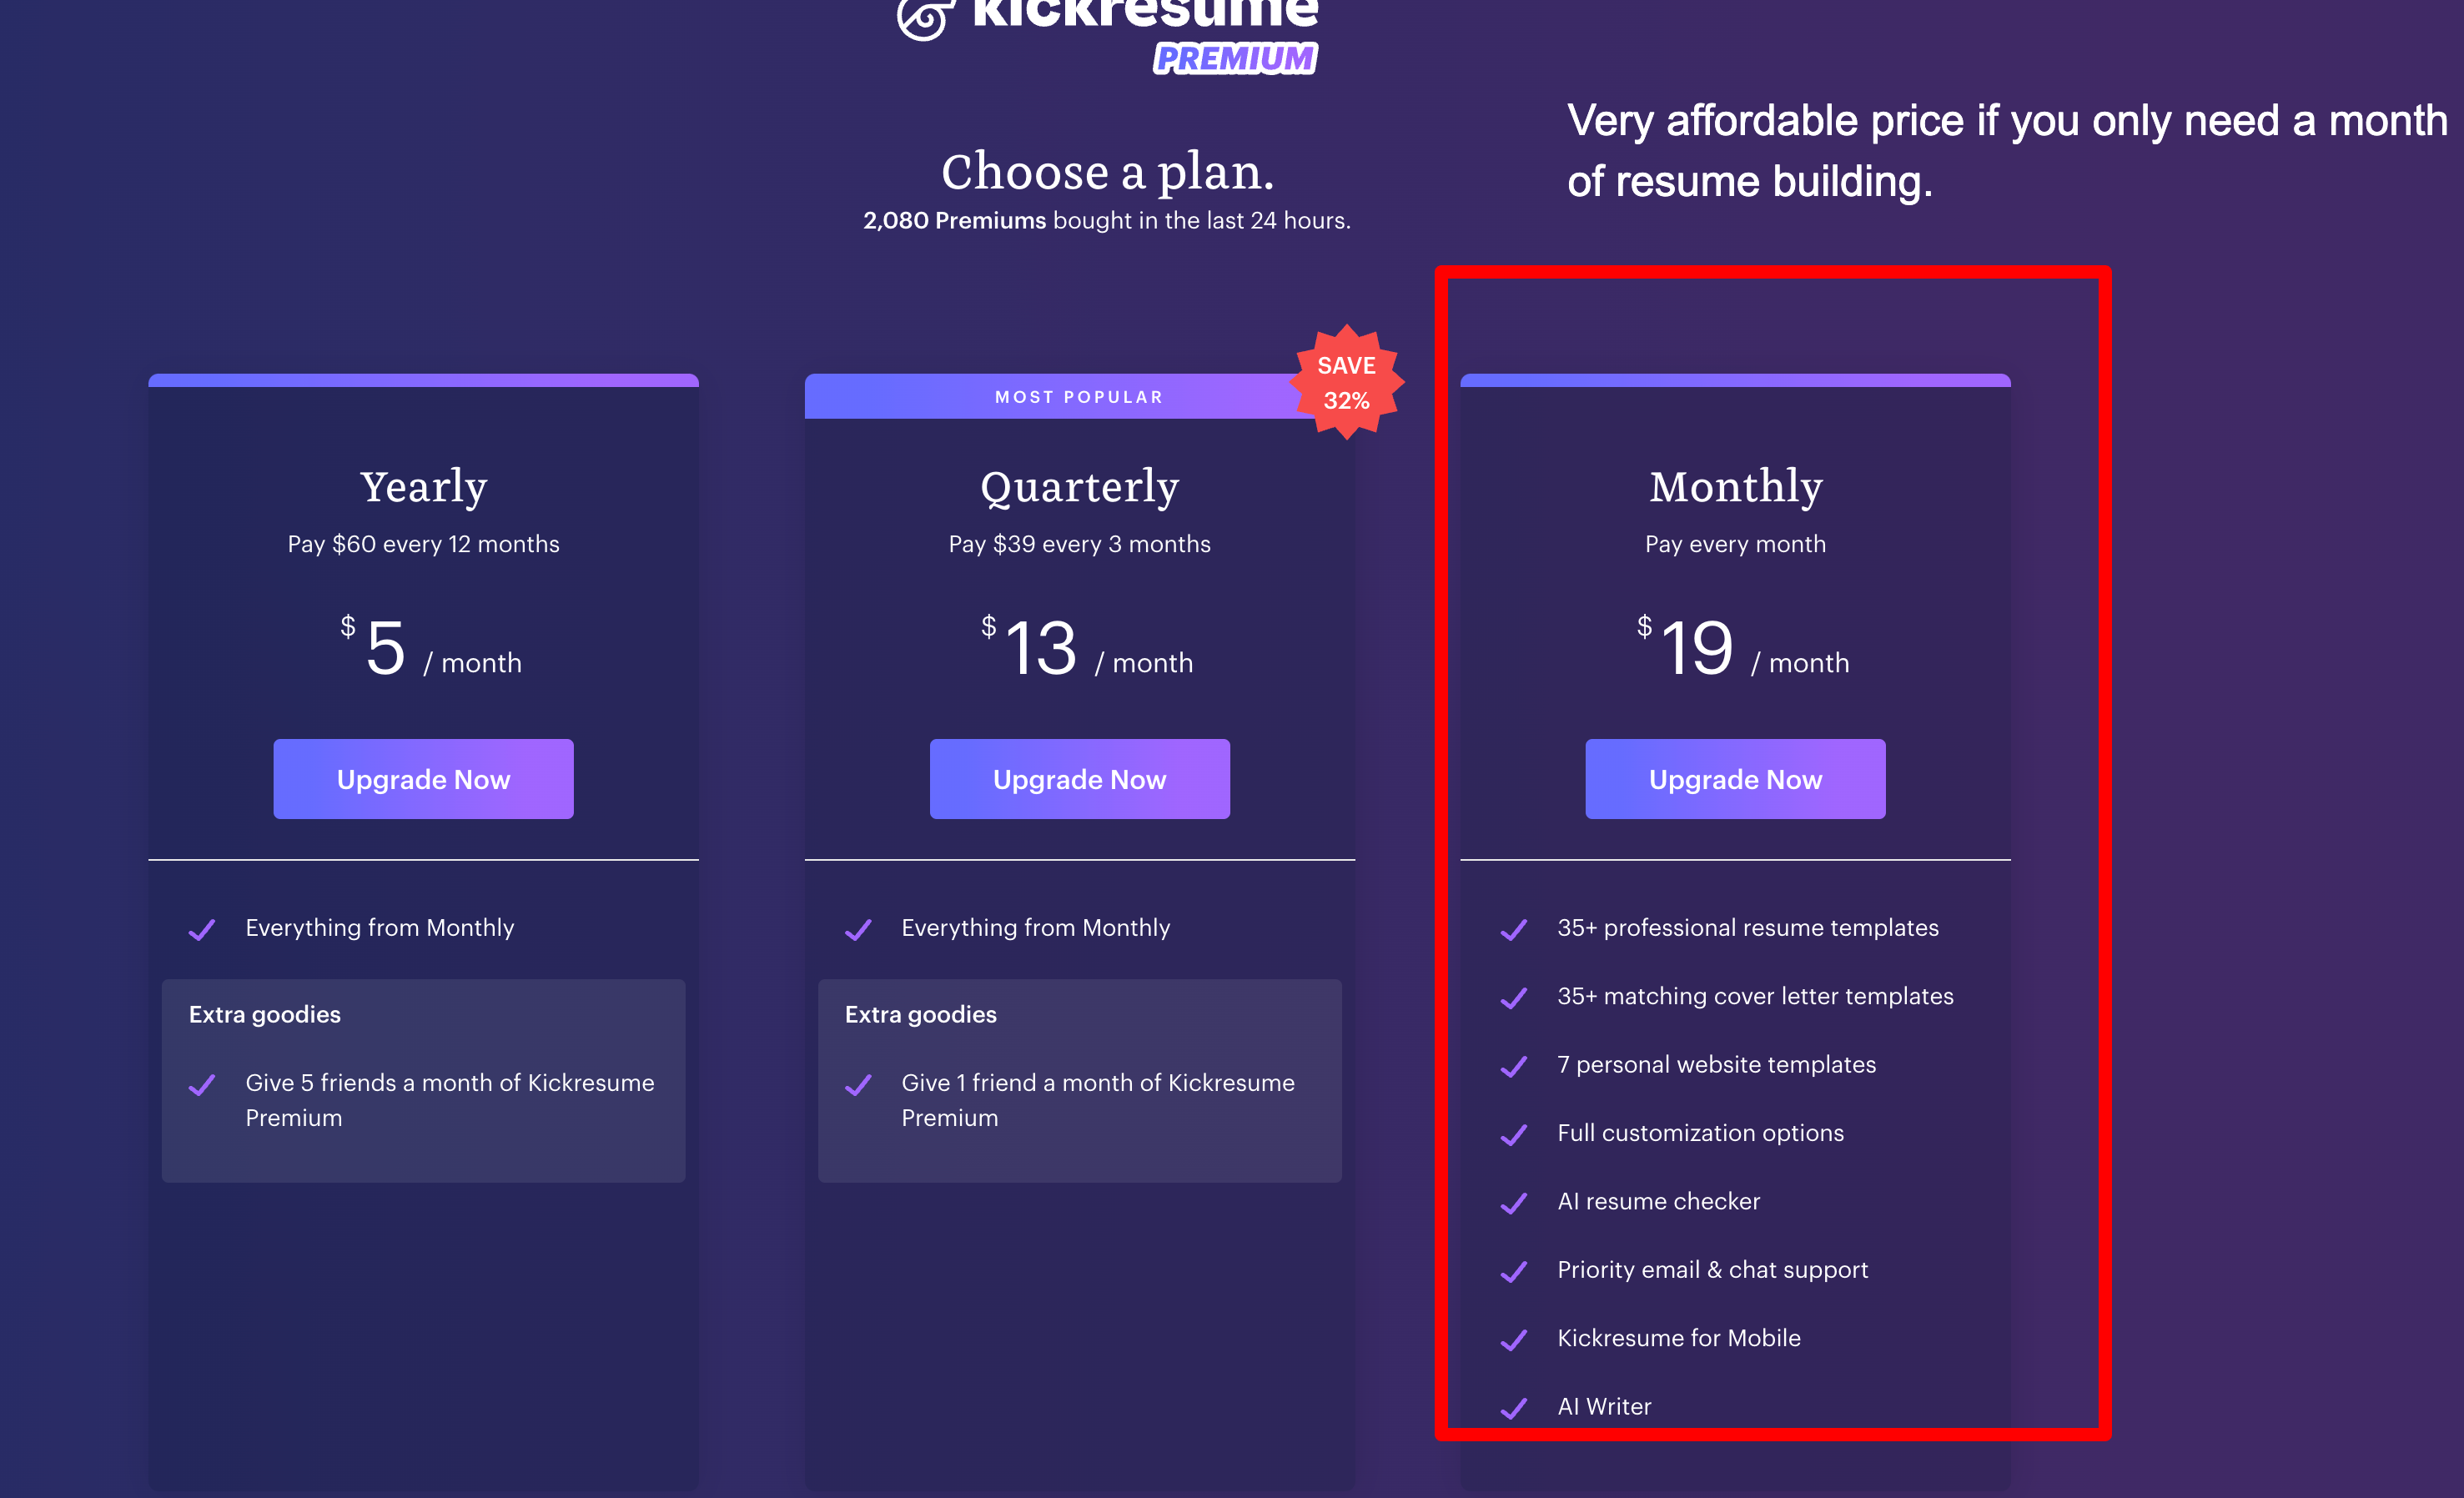Click the Full customization options feature
The height and width of the screenshot is (1498, 2464).
pyautogui.click(x=1700, y=1133)
